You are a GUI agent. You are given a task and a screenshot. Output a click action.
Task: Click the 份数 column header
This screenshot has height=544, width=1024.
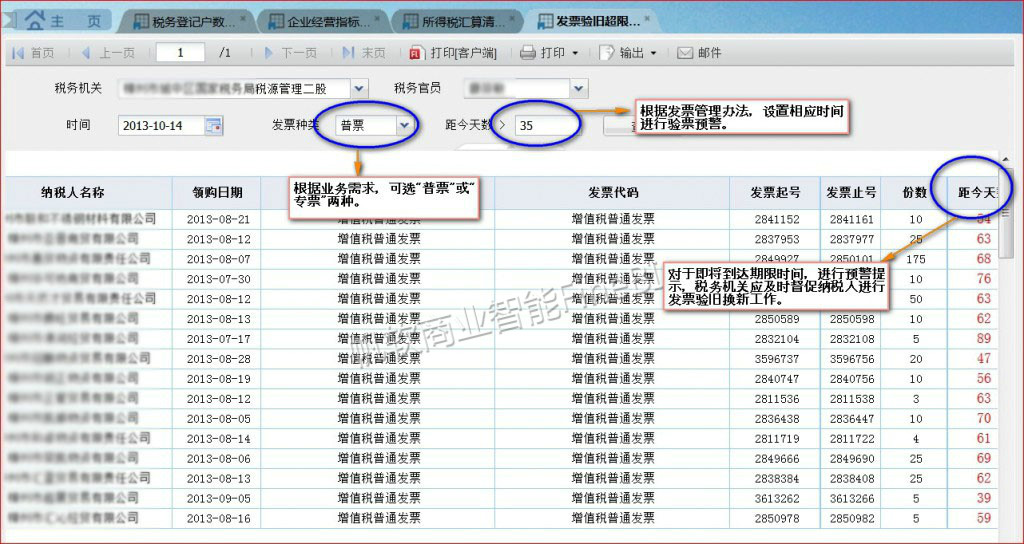(915, 193)
